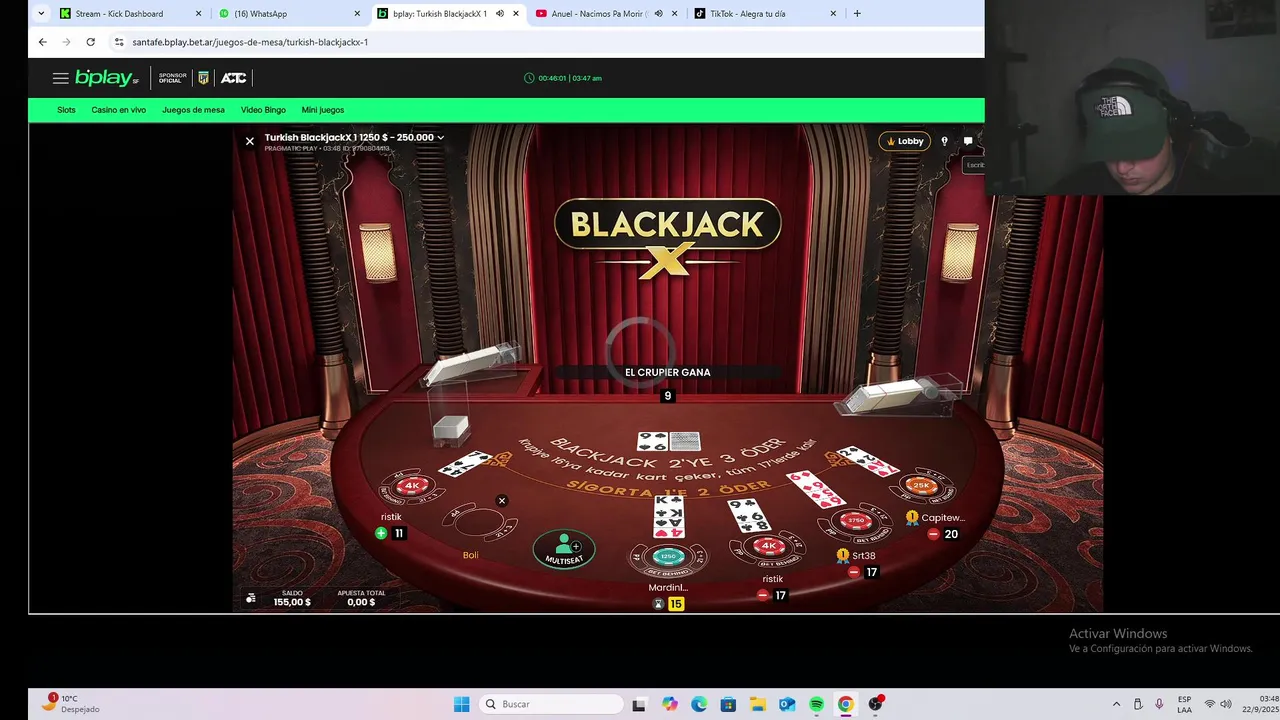This screenshot has height=720, width=1280.
Task: Open the game chat icon
Action: click(968, 141)
